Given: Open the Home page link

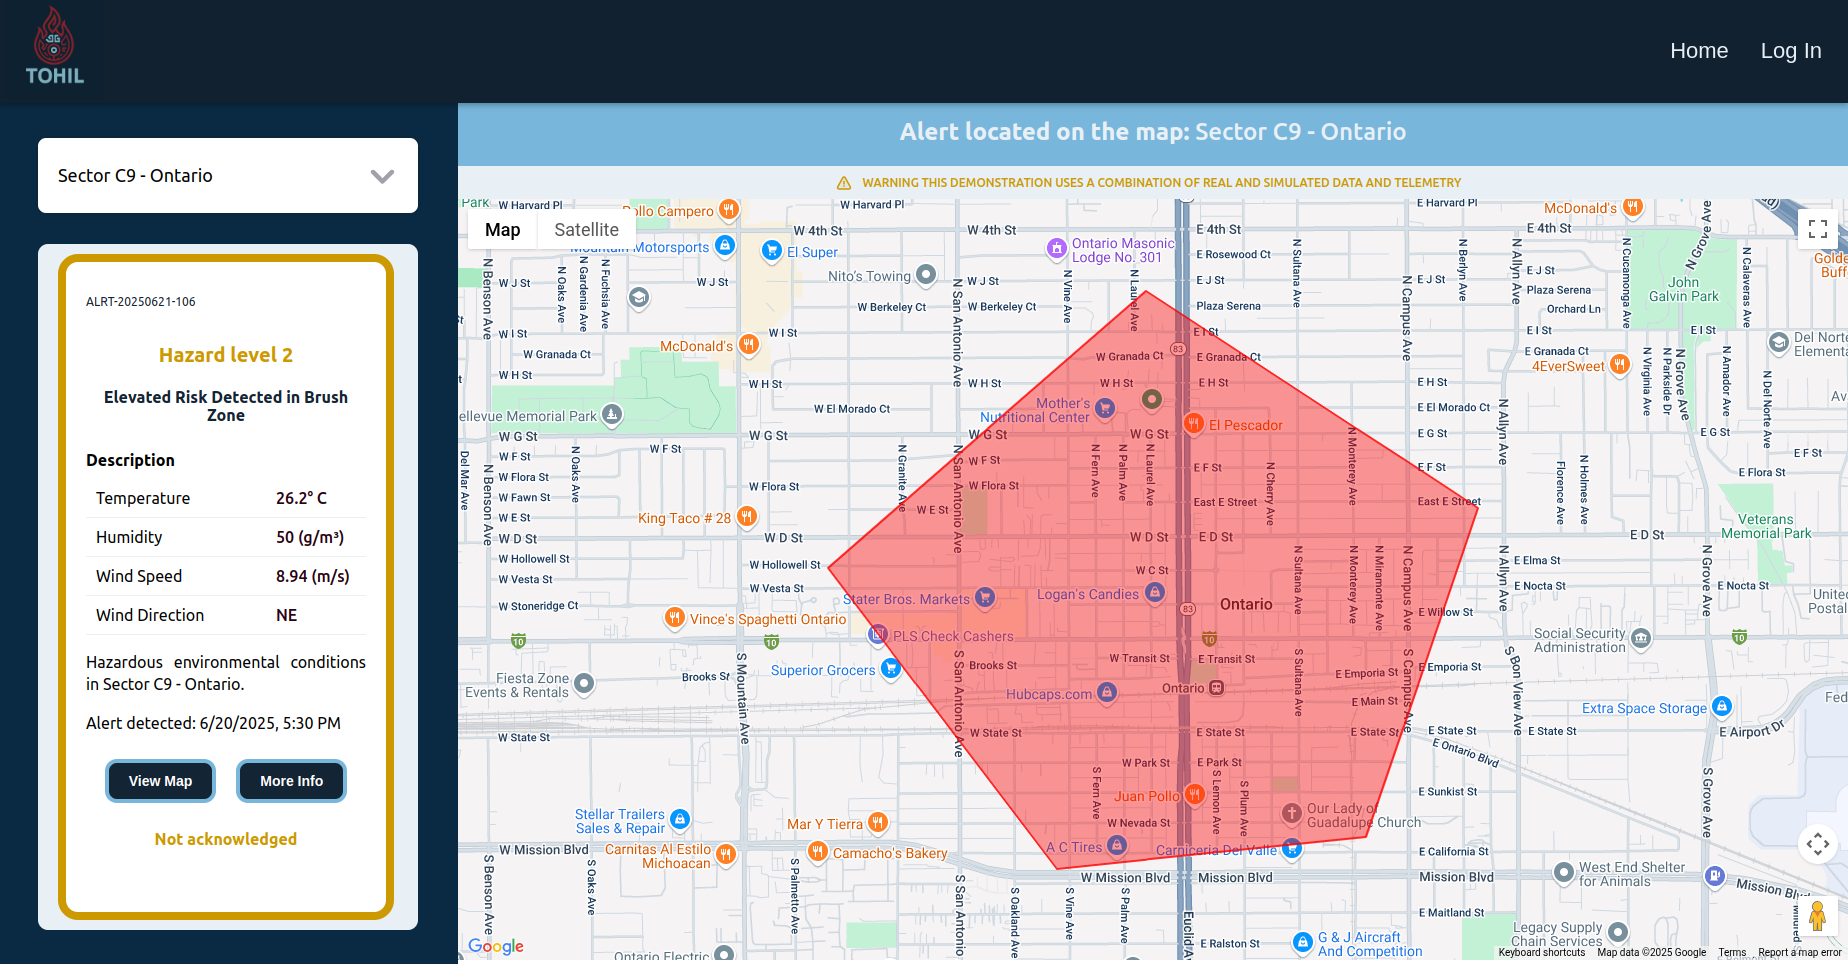Looking at the screenshot, I should tap(1699, 51).
